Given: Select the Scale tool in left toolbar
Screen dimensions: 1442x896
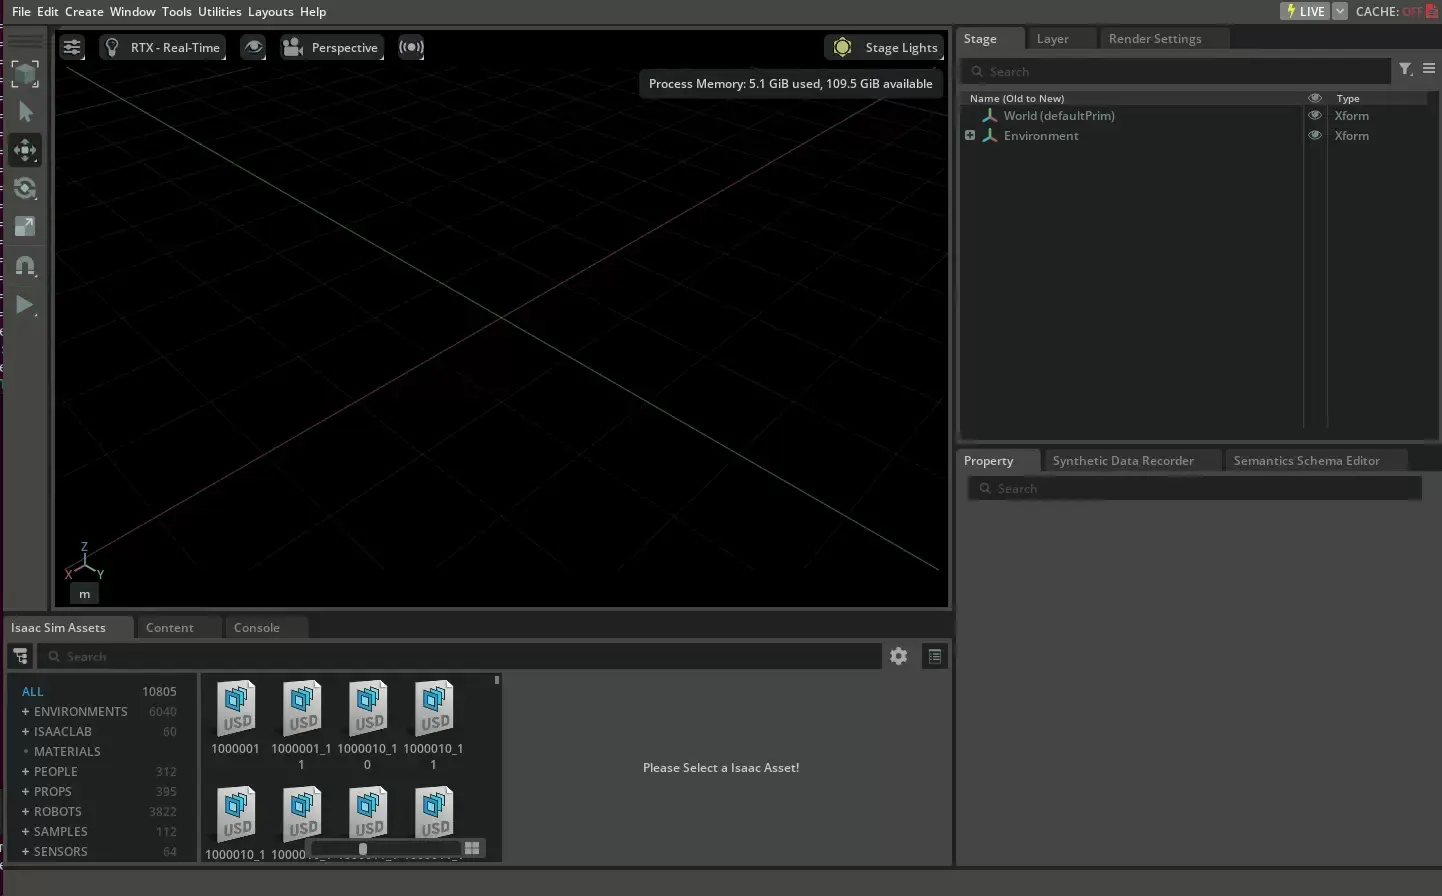Looking at the screenshot, I should click(25, 227).
